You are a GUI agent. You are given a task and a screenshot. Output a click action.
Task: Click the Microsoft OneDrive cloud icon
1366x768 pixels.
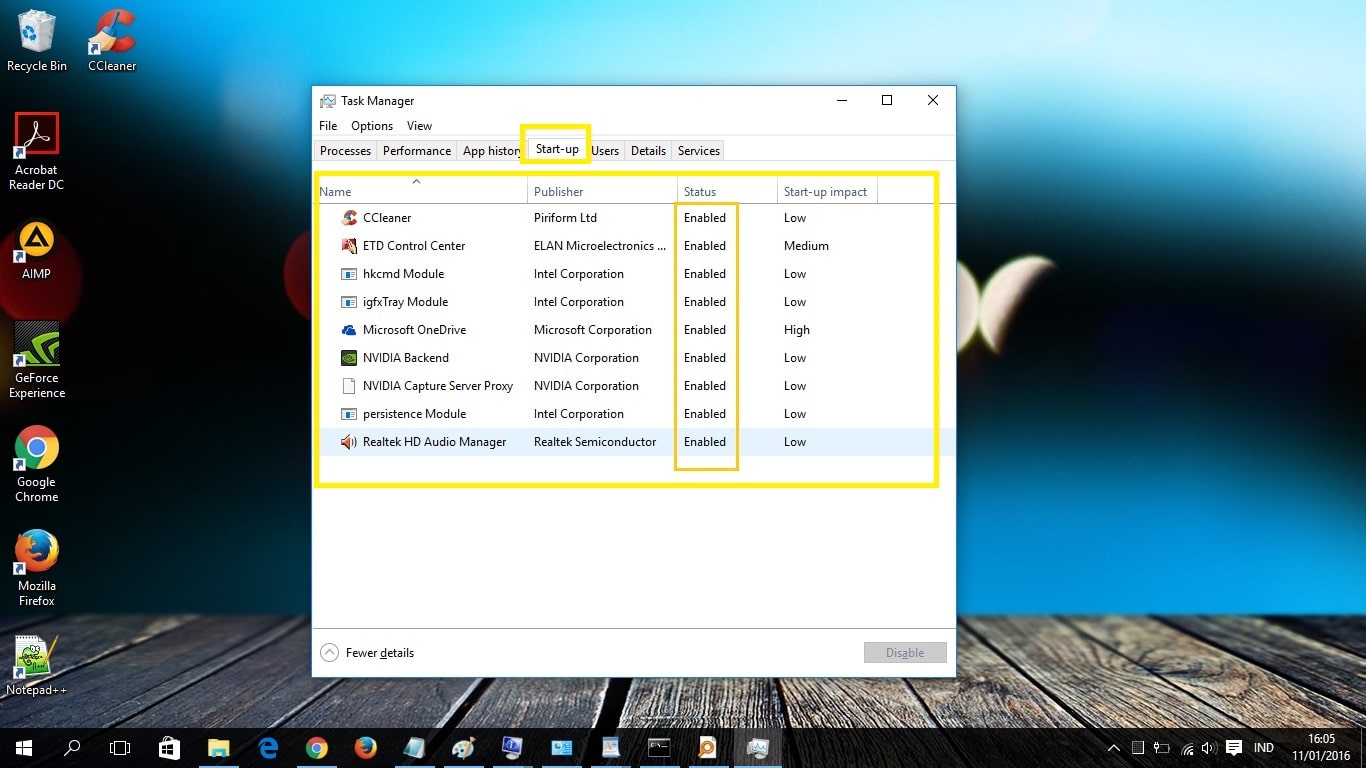350,330
